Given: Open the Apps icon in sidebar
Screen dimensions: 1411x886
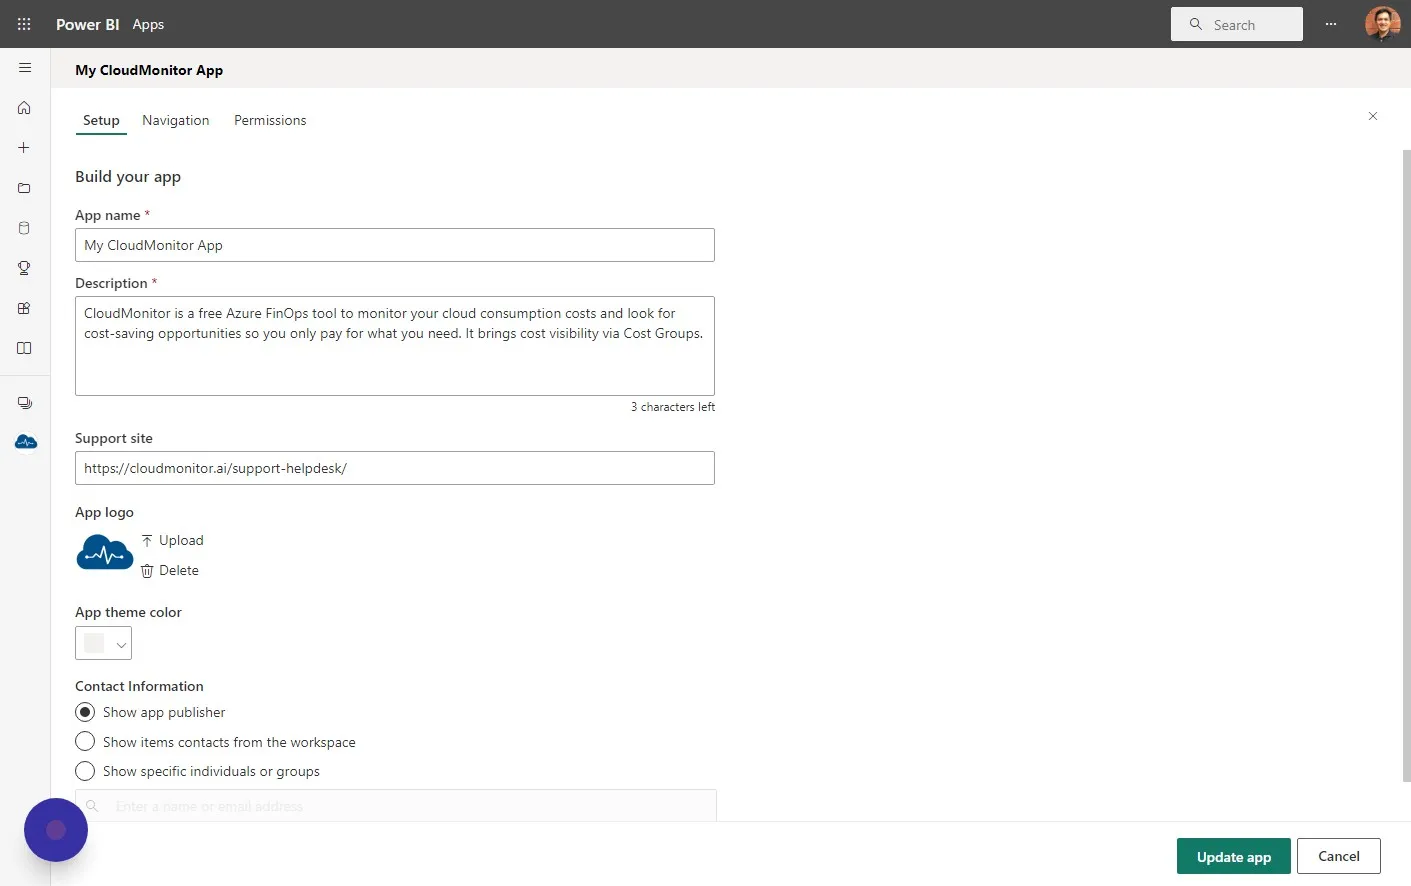Looking at the screenshot, I should [x=24, y=308].
